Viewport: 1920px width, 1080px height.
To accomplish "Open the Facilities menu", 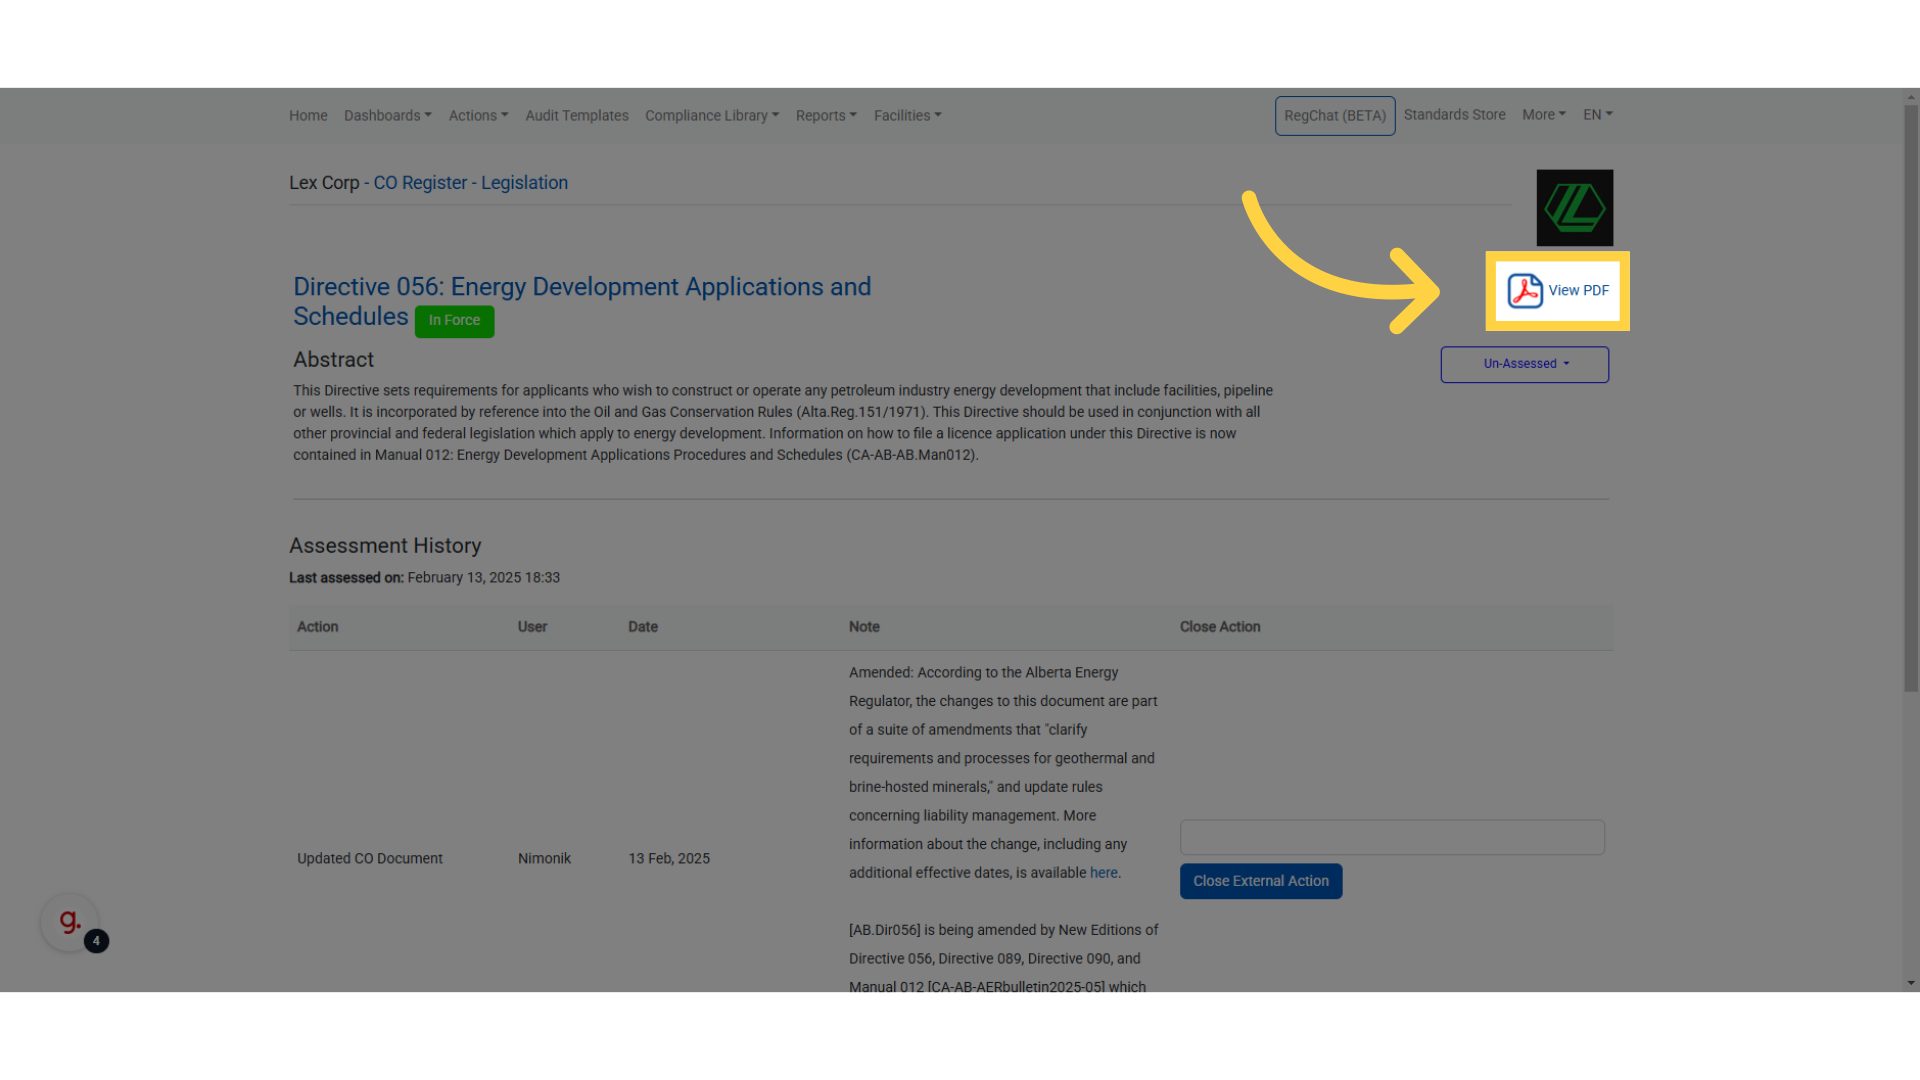I will [x=907, y=116].
